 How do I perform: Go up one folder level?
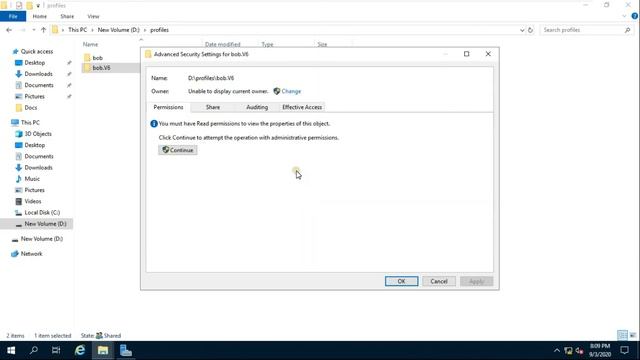pyautogui.click(x=43, y=30)
